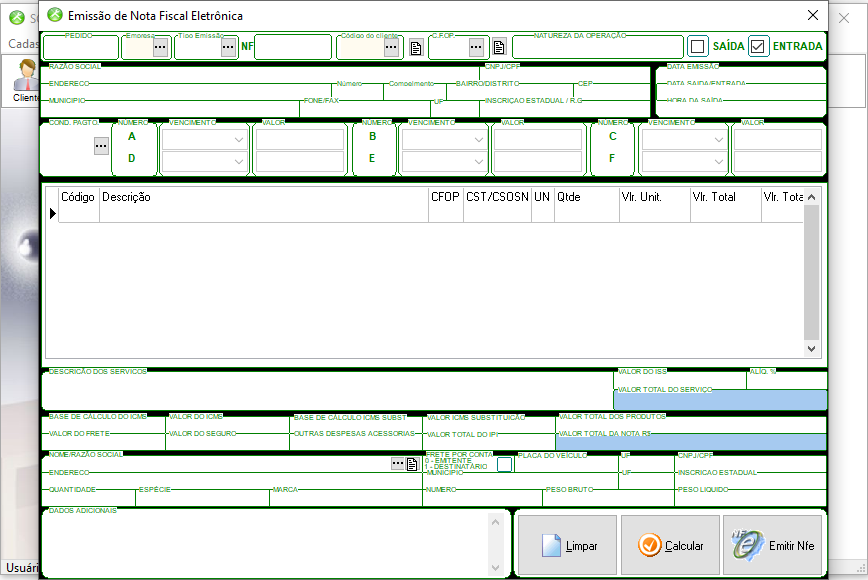This screenshot has width=868, height=580.
Task: Click the document icon next to C.F.O.P.
Action: [x=499, y=47]
